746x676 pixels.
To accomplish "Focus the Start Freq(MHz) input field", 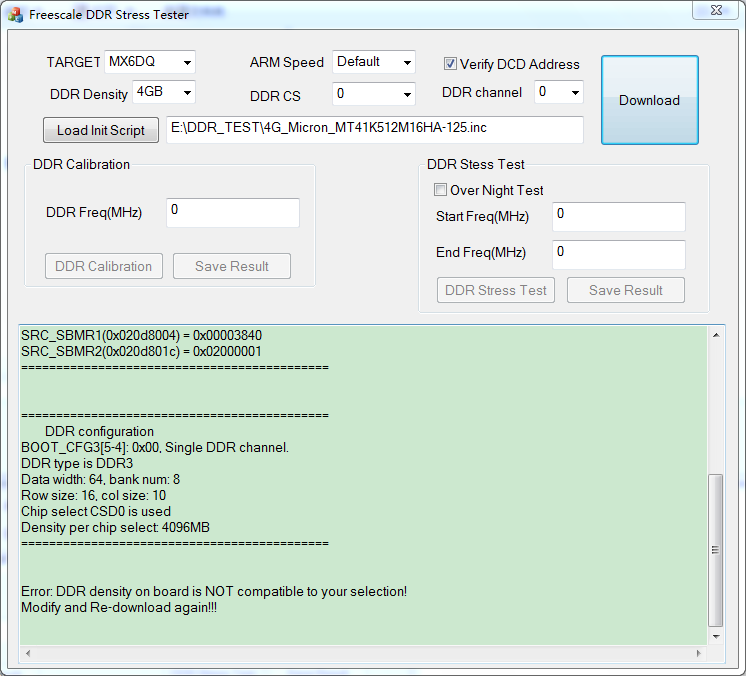I will 618,216.
